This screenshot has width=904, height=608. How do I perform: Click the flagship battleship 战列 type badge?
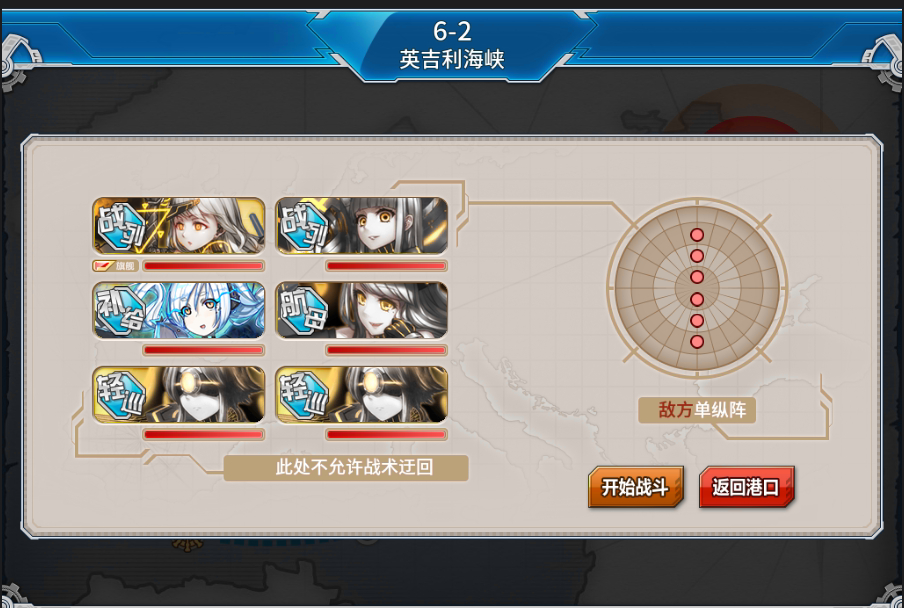[120, 226]
